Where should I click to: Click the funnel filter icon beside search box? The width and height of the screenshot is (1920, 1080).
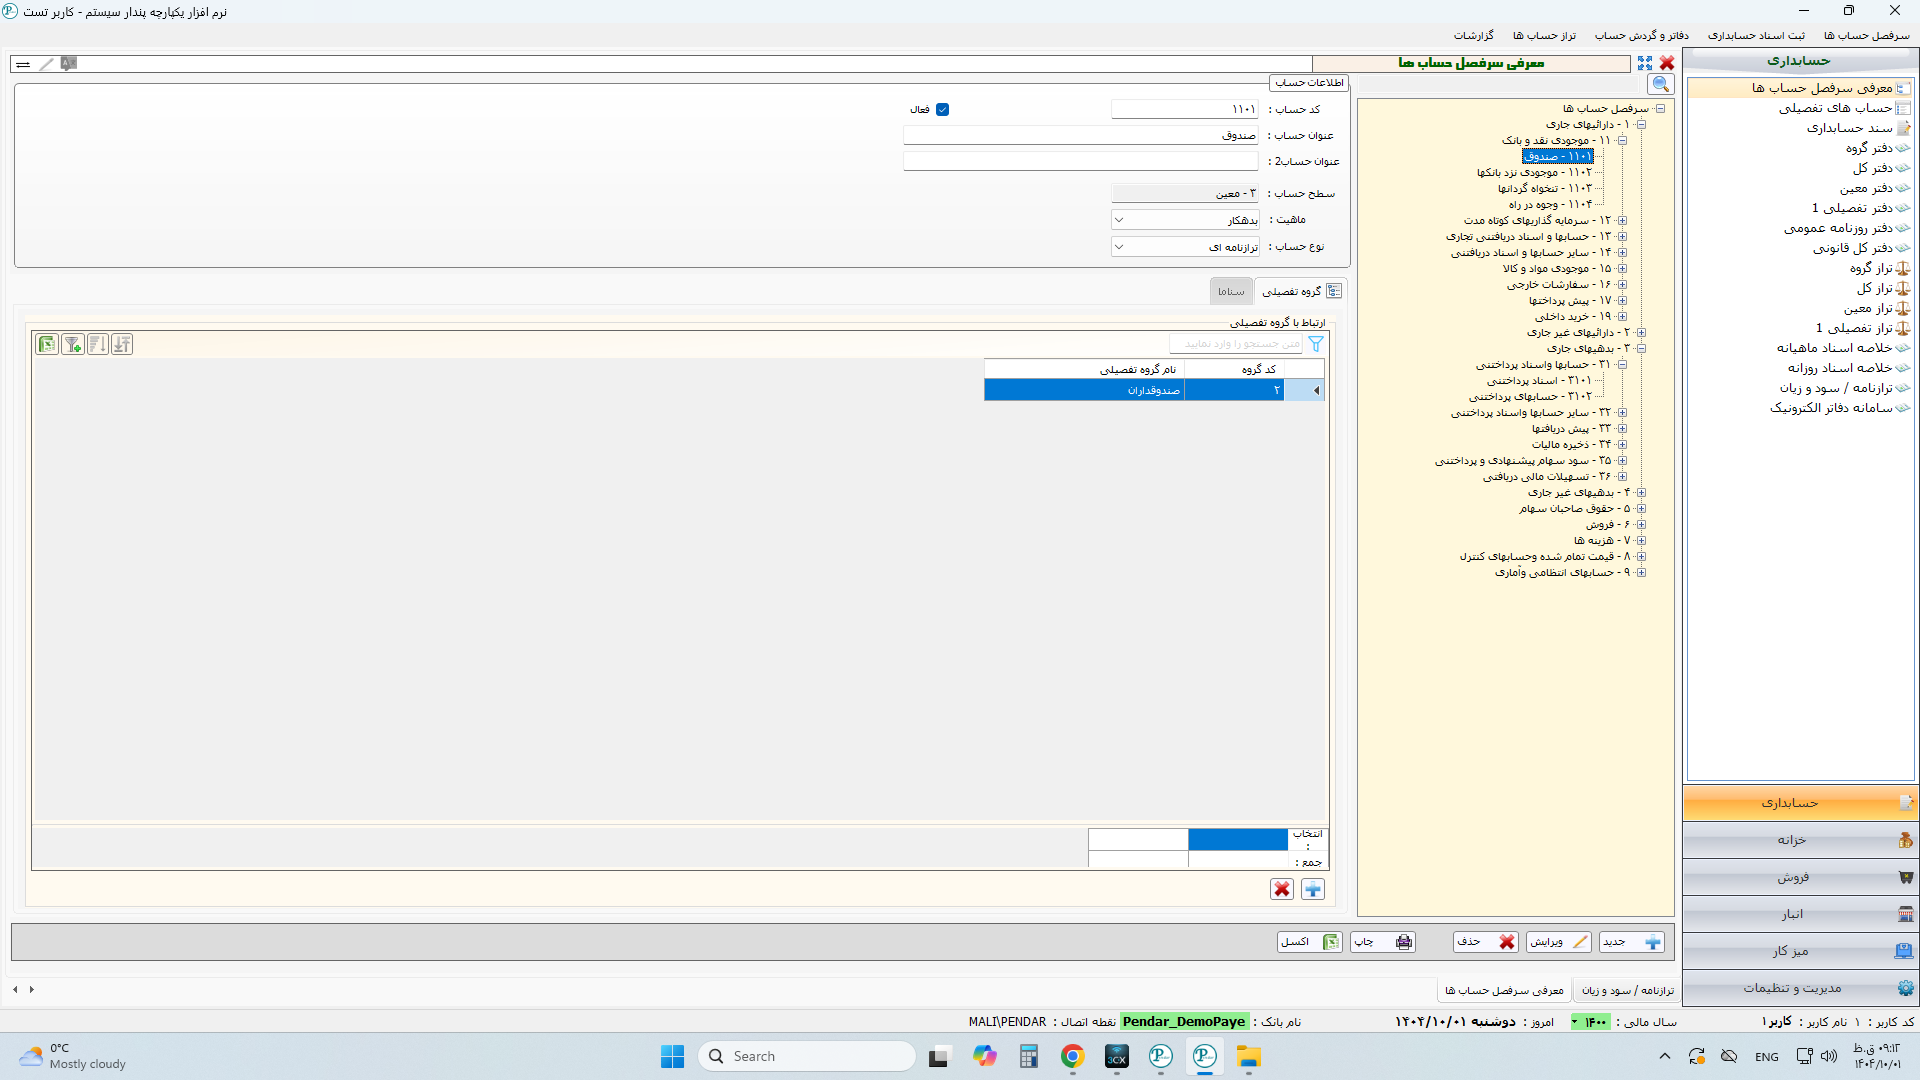tap(1316, 344)
